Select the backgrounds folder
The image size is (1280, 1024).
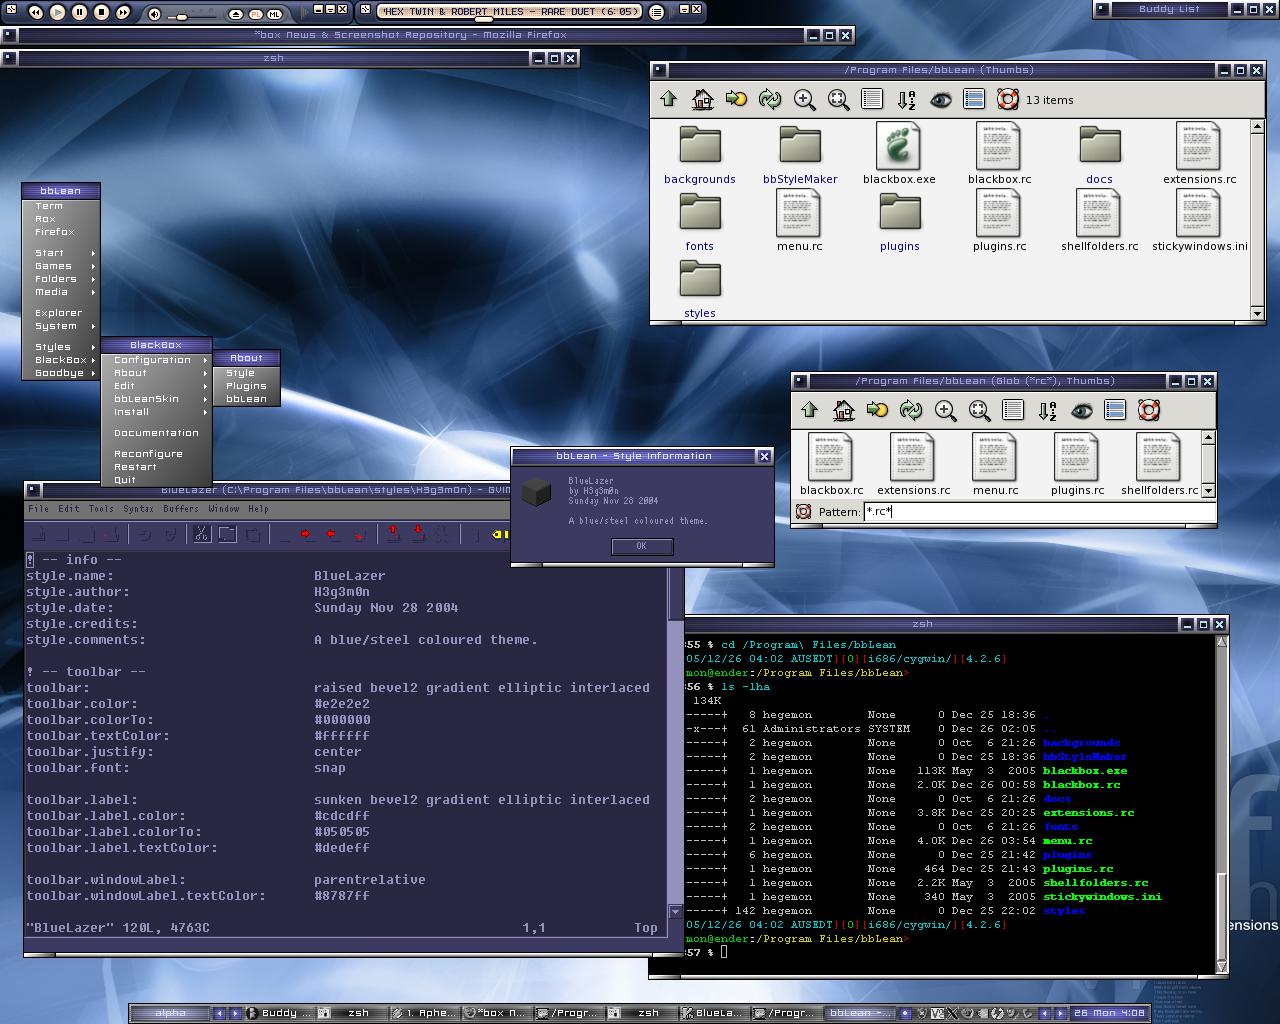(700, 155)
